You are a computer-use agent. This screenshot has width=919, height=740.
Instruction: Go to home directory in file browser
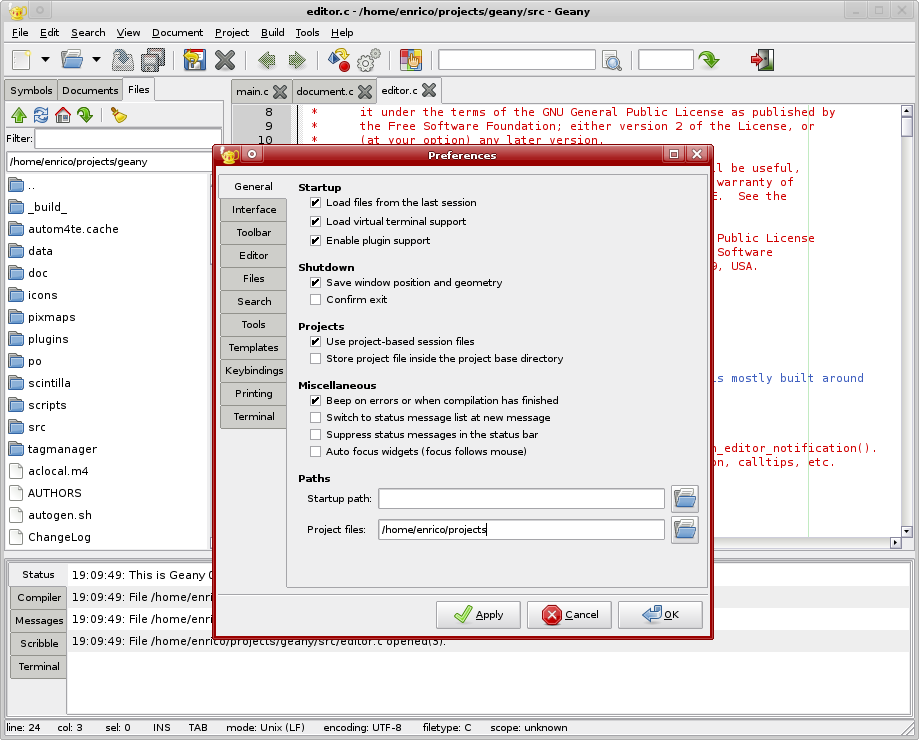pyautogui.click(x=63, y=115)
